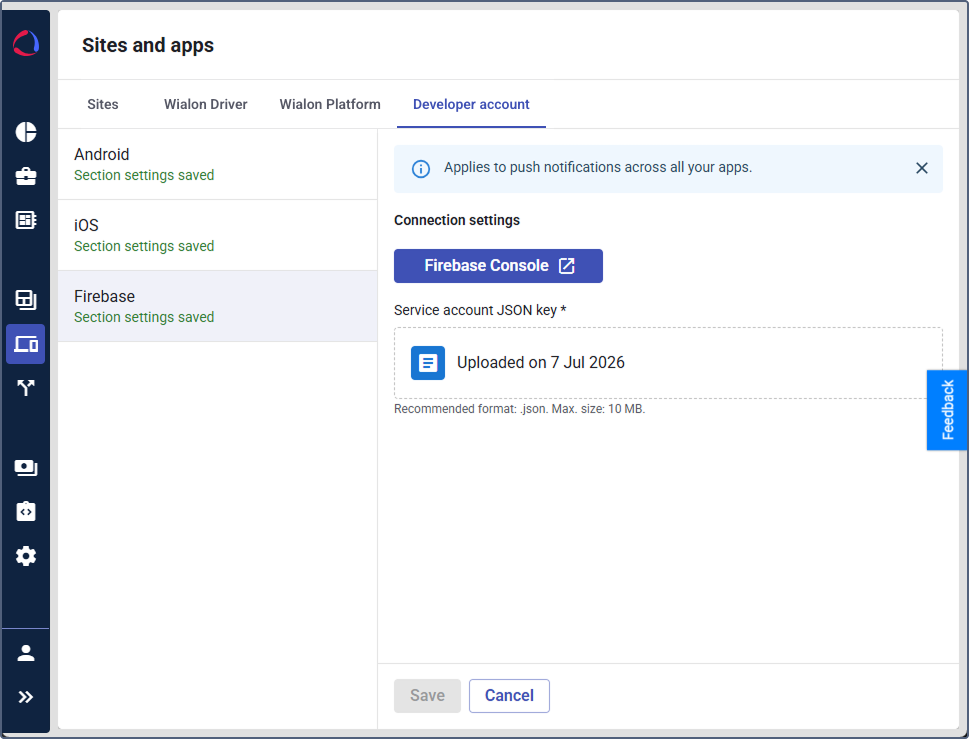Click the 'Applies to push notifications' banner text
The image size is (969, 739).
[x=598, y=167]
